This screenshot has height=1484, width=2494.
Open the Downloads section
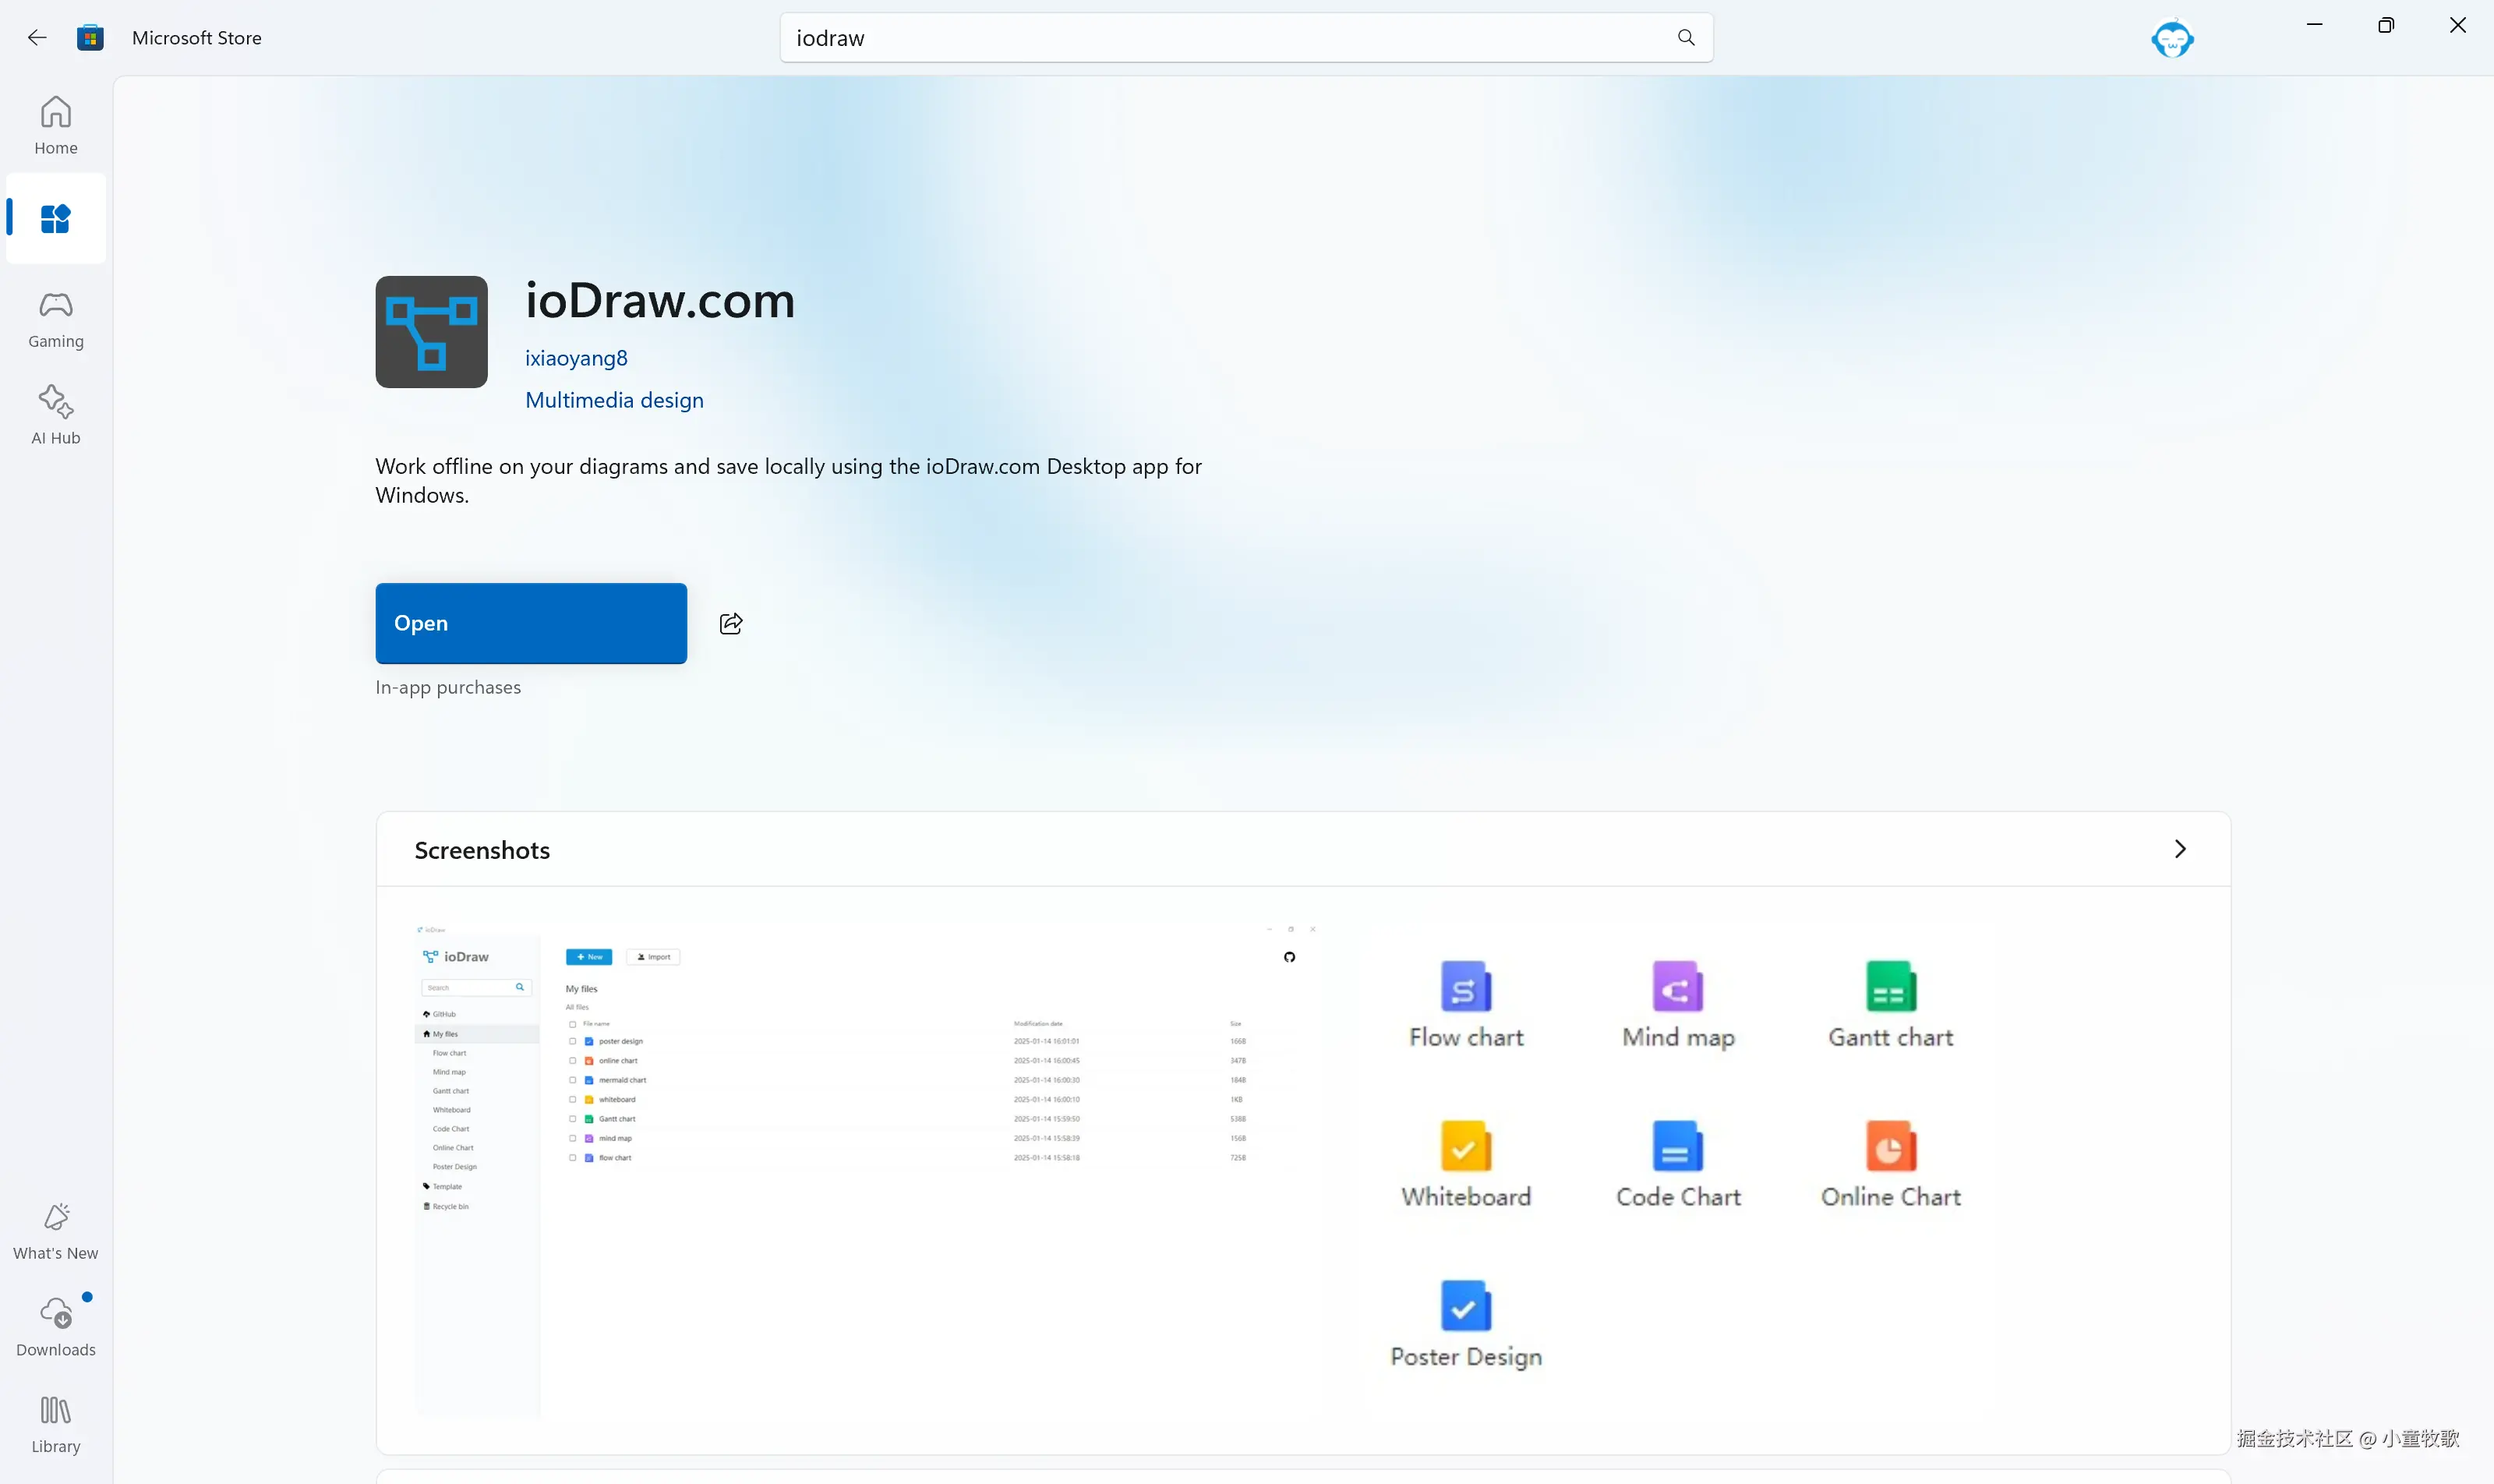point(55,1327)
